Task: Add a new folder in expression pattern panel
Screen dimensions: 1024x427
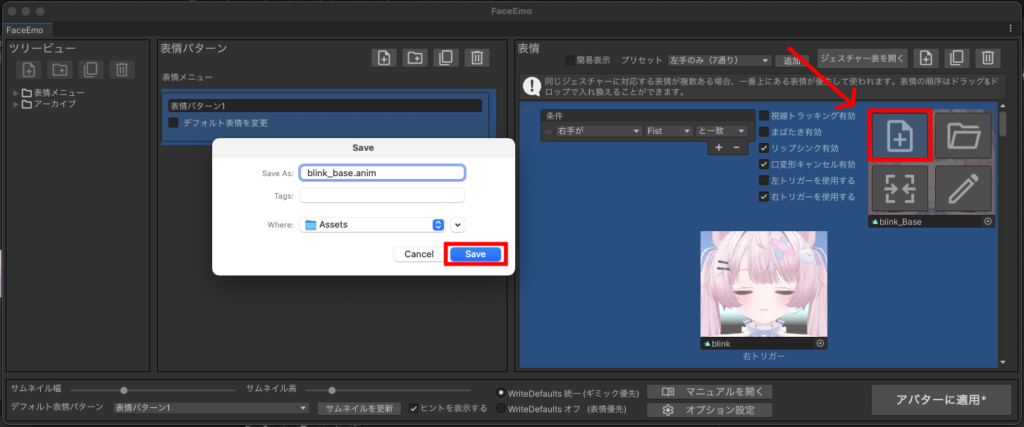Action: tap(414, 58)
